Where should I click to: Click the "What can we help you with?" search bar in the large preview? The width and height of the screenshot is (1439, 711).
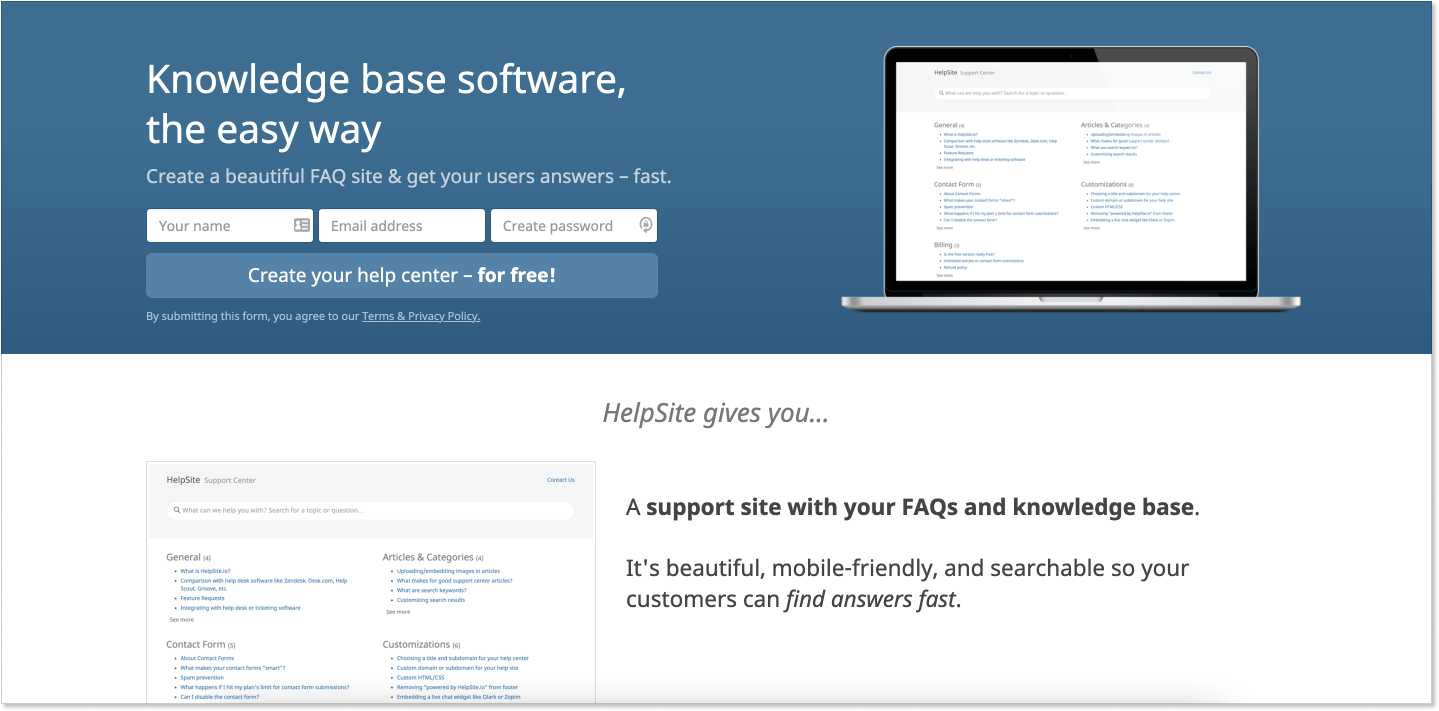370,510
